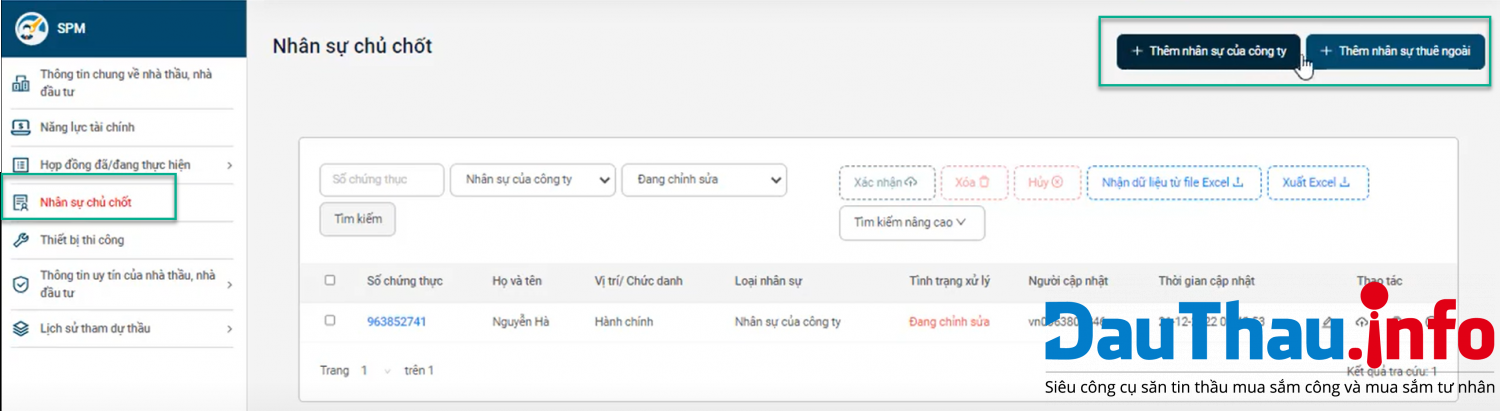
Task: Expand the Hợp đồng đã/đang thực hiện submenu arrow
Action: (229, 165)
